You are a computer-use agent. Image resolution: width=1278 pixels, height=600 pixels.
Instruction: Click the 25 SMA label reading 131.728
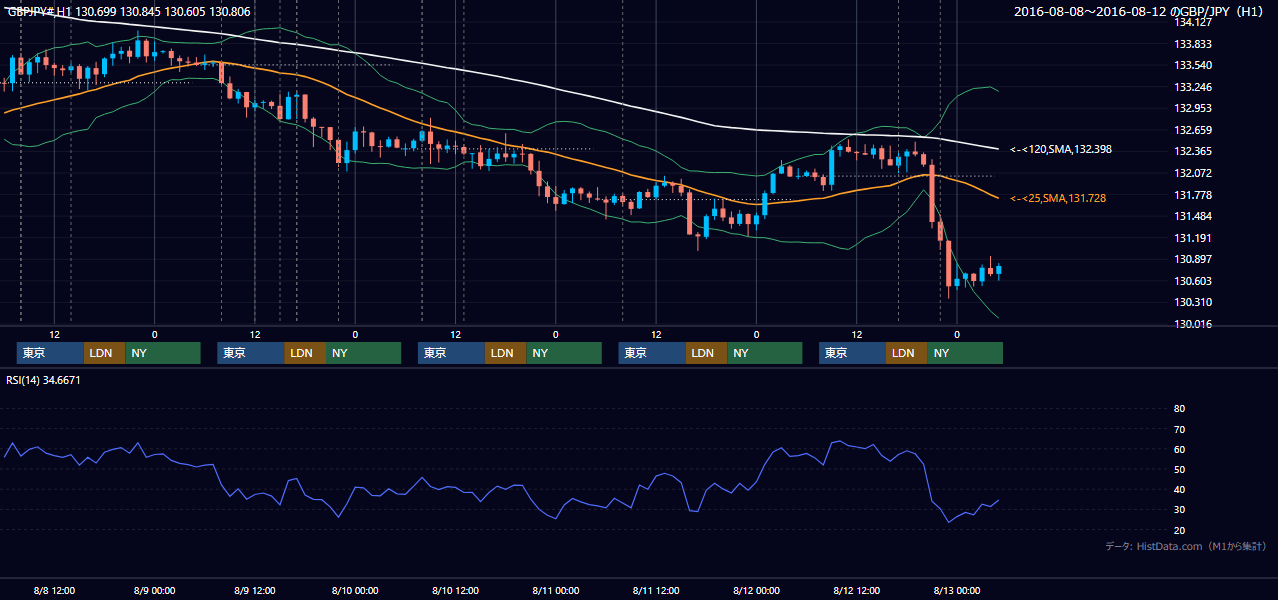pos(1058,198)
